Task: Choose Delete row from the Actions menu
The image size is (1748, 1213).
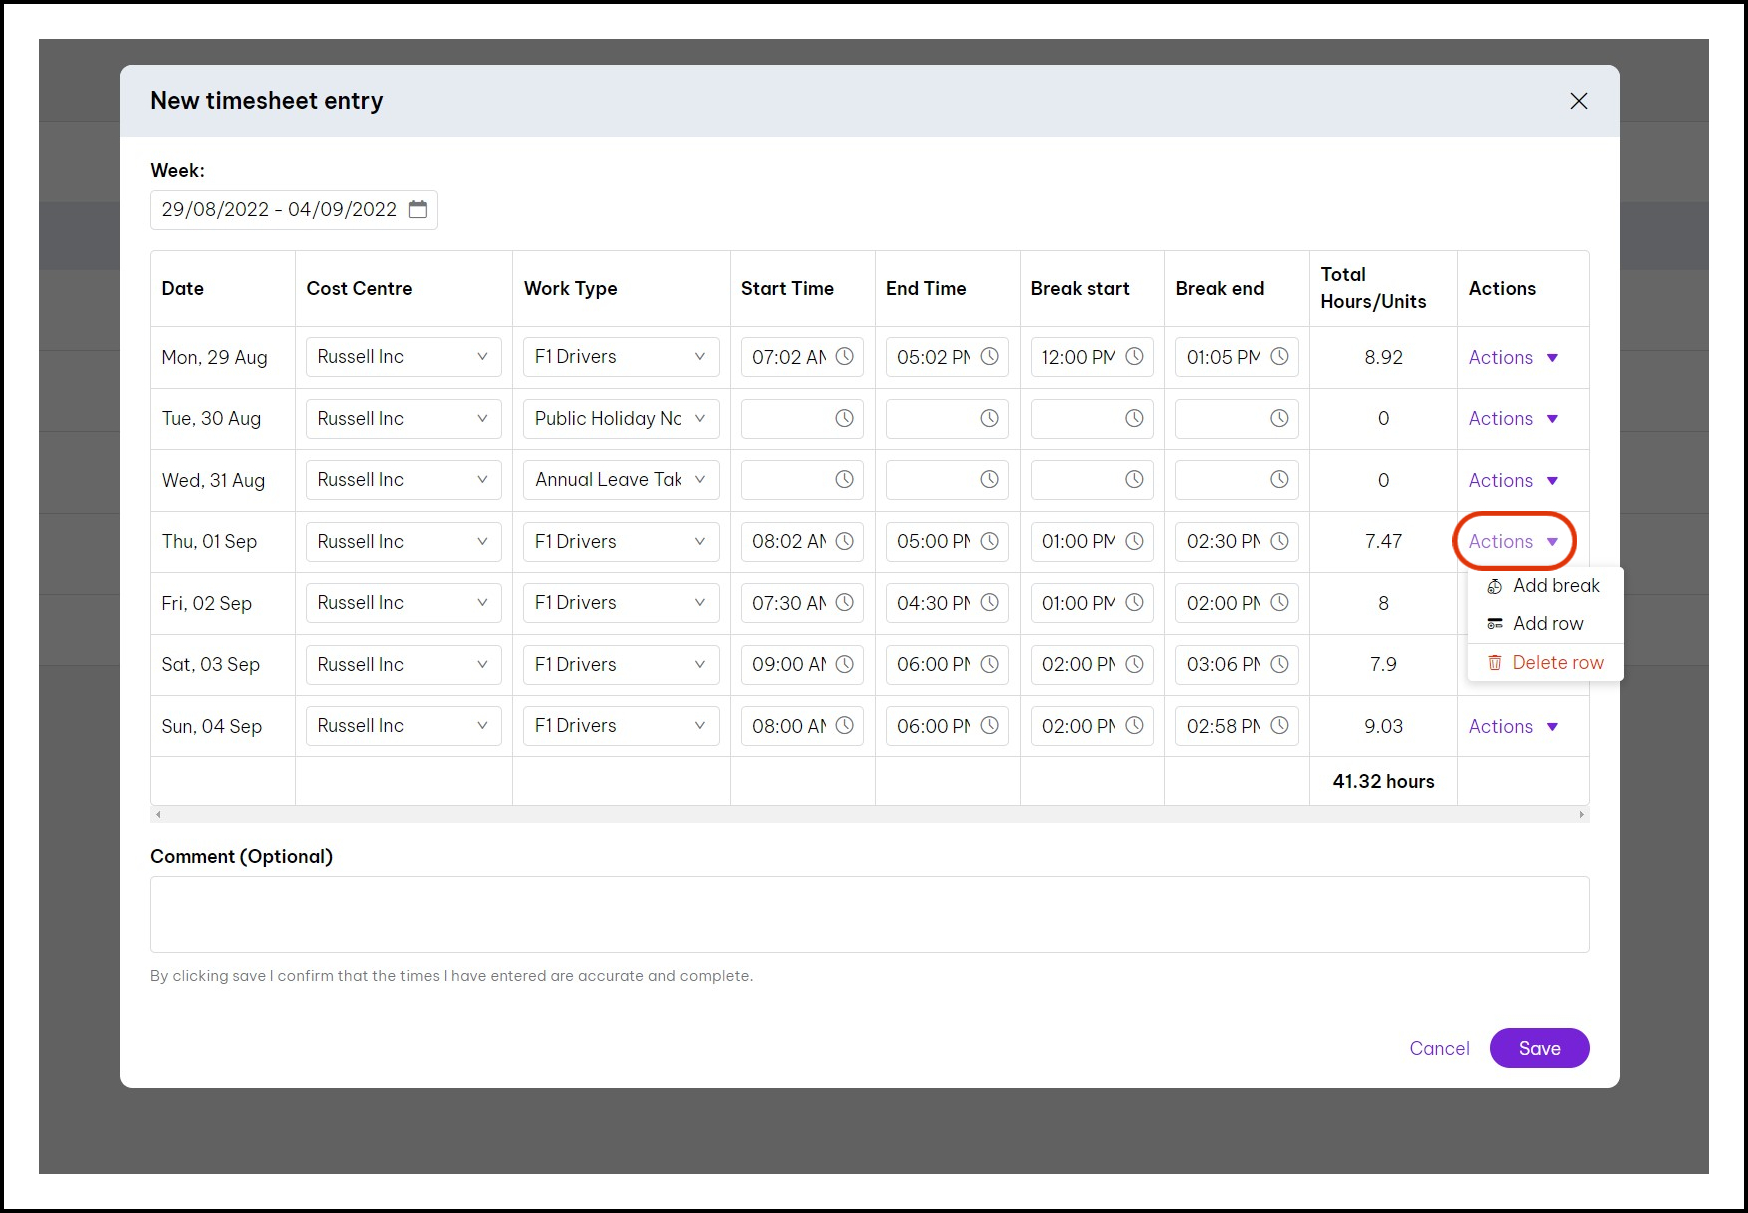Action: (x=1556, y=663)
